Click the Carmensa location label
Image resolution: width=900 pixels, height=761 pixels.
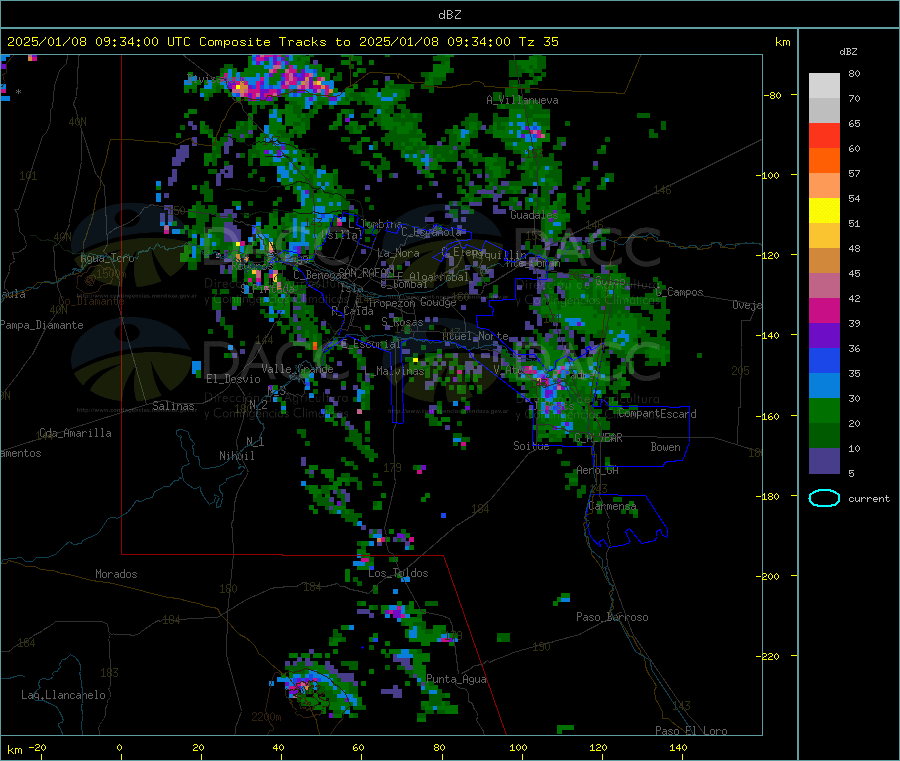point(612,507)
